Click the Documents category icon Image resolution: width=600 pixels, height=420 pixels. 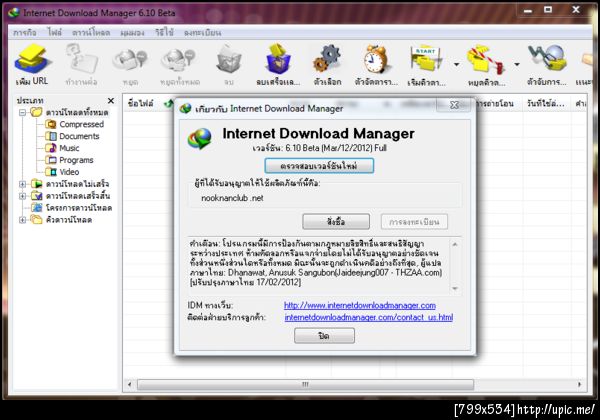pos(51,136)
